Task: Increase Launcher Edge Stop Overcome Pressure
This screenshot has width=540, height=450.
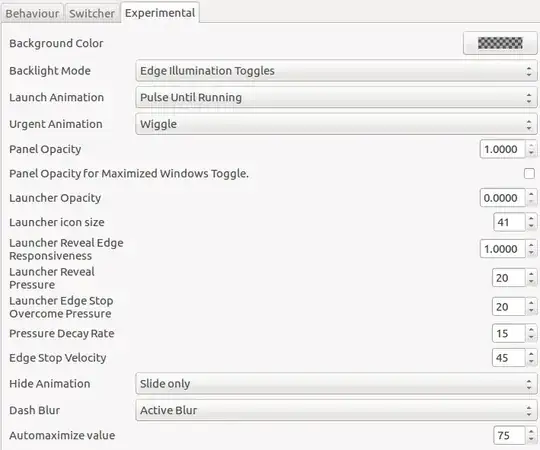Action: [531, 303]
